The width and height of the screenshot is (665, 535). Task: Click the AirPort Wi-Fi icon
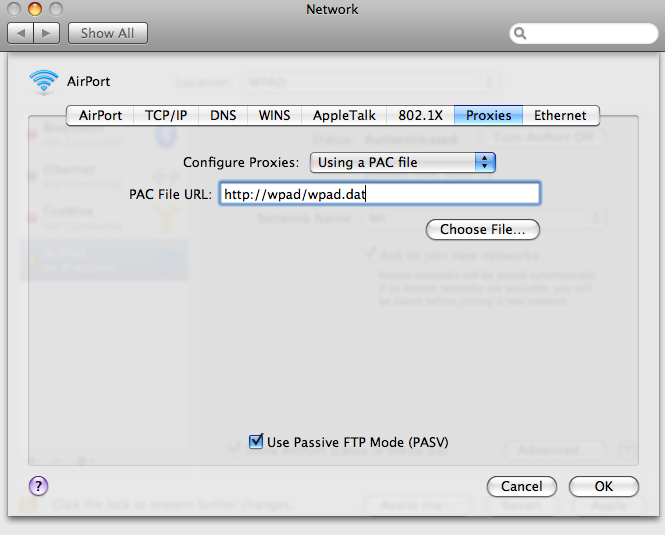tap(44, 81)
